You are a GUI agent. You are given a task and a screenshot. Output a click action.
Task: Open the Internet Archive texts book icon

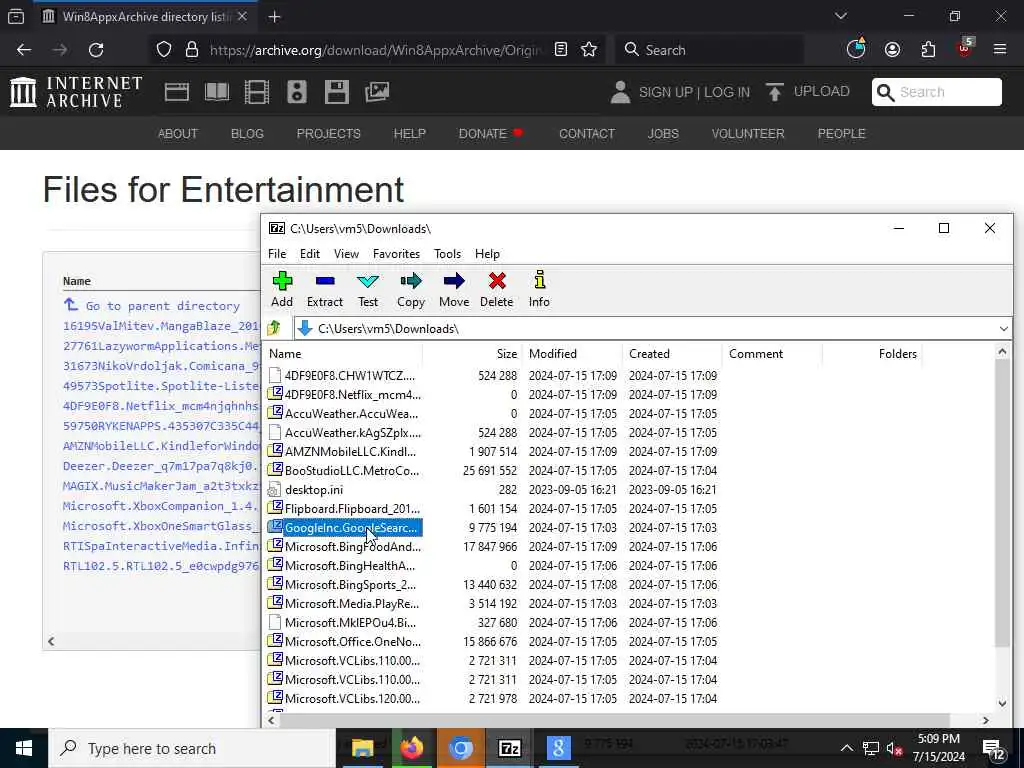point(217,92)
